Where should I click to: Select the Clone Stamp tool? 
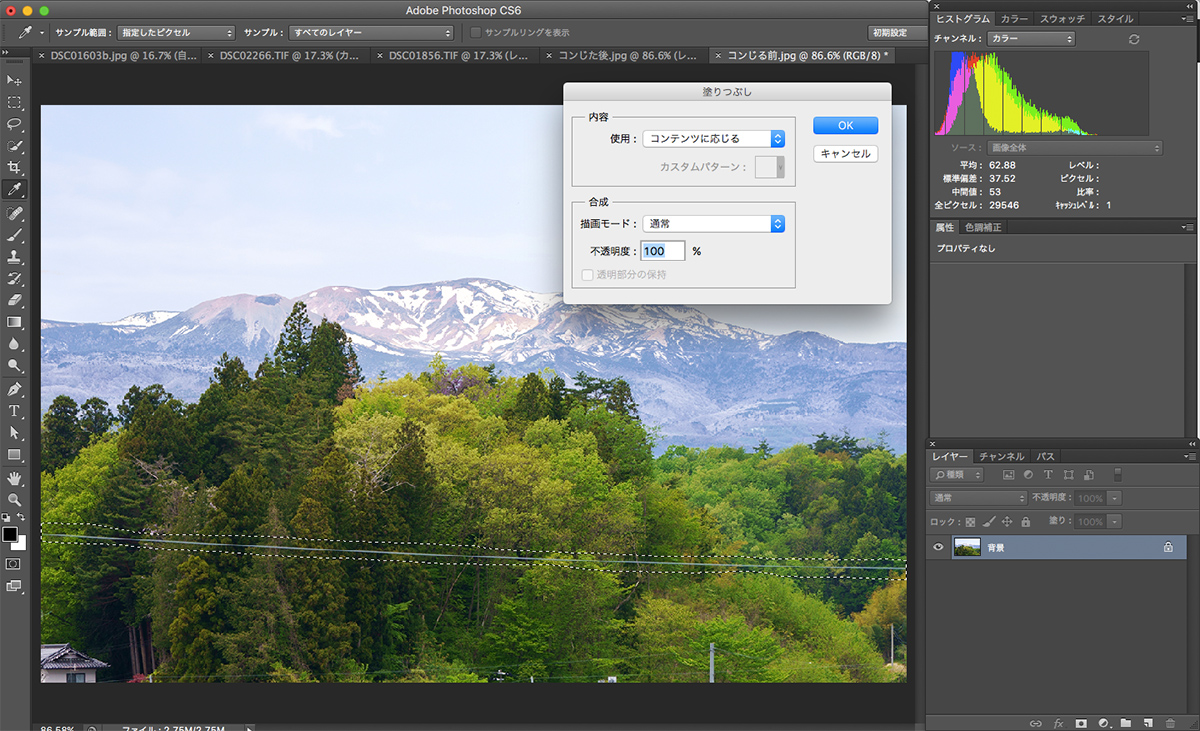[x=14, y=258]
